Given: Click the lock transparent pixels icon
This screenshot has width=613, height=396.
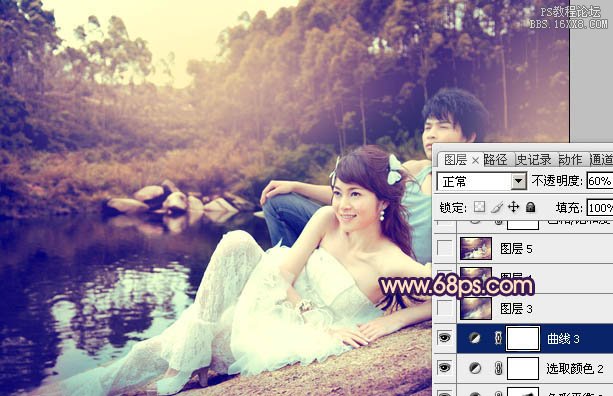Looking at the screenshot, I should (x=479, y=207).
